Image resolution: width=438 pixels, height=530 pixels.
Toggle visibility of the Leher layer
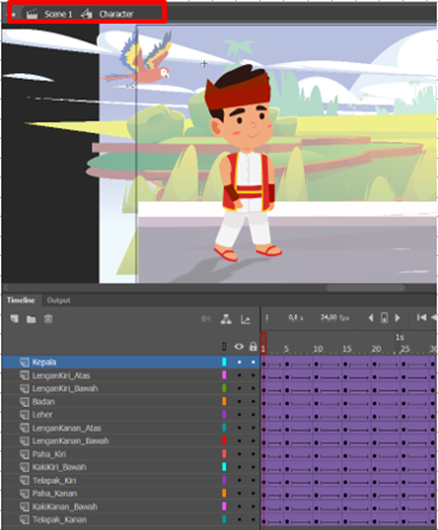click(x=239, y=414)
